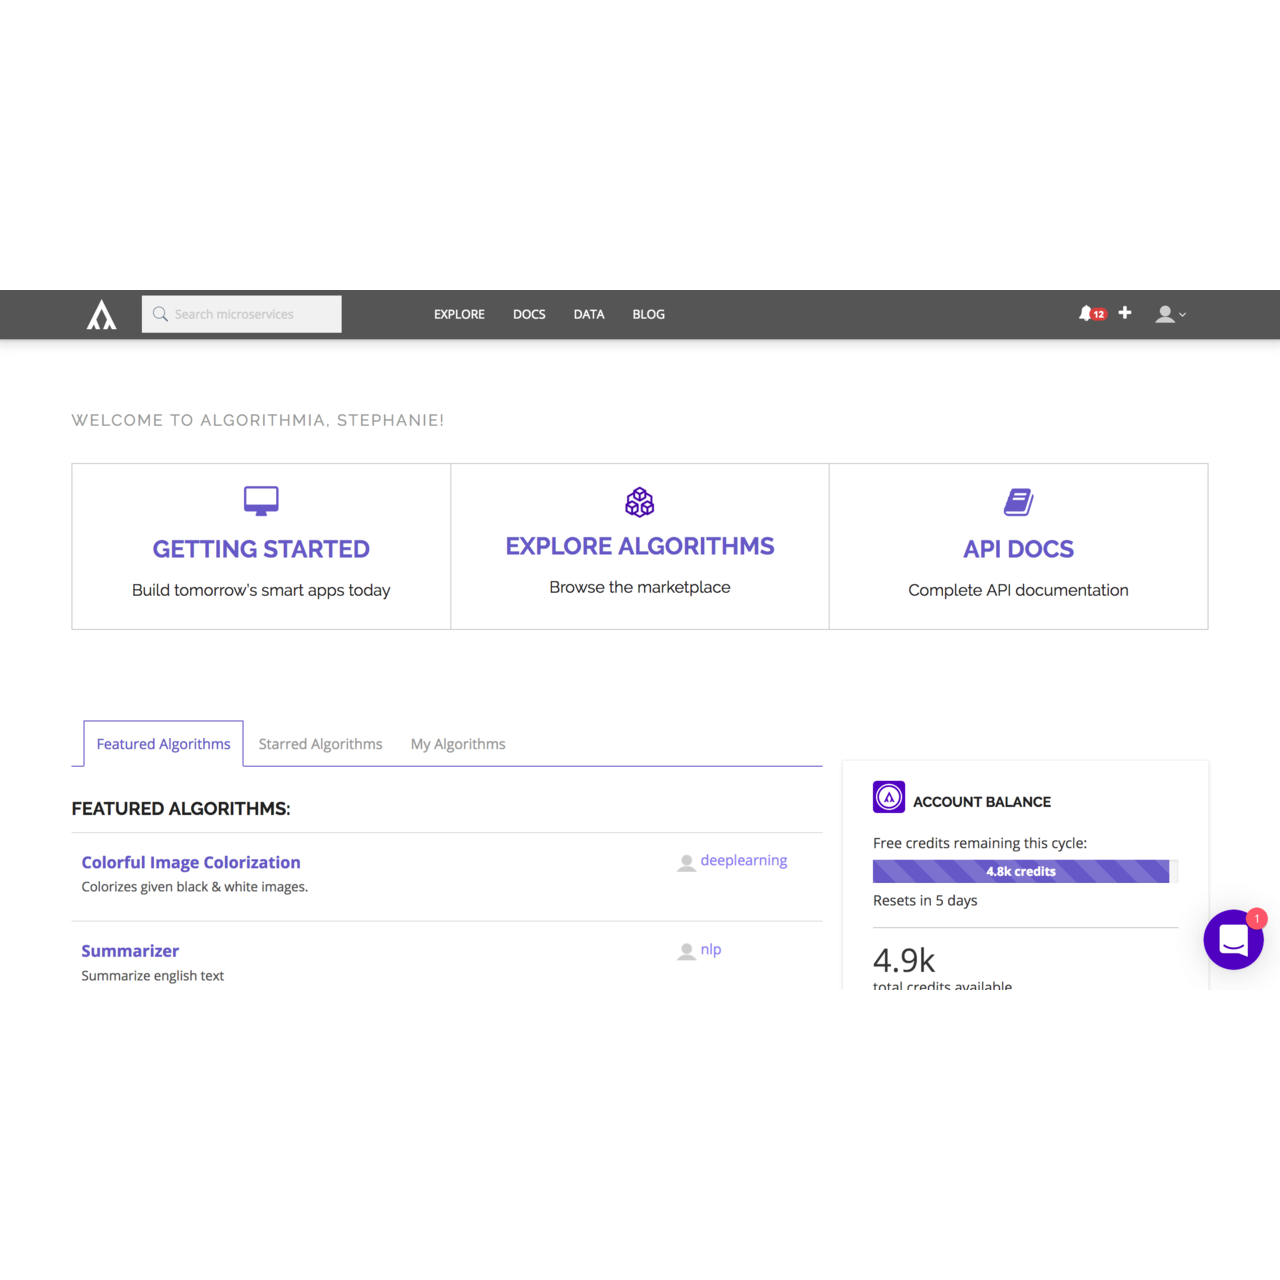Expand the account menu chevron

click(x=1183, y=315)
